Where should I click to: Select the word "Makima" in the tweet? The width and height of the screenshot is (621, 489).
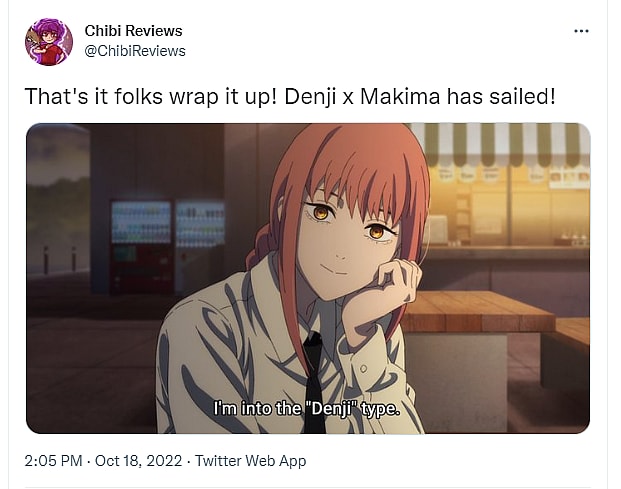click(400, 96)
